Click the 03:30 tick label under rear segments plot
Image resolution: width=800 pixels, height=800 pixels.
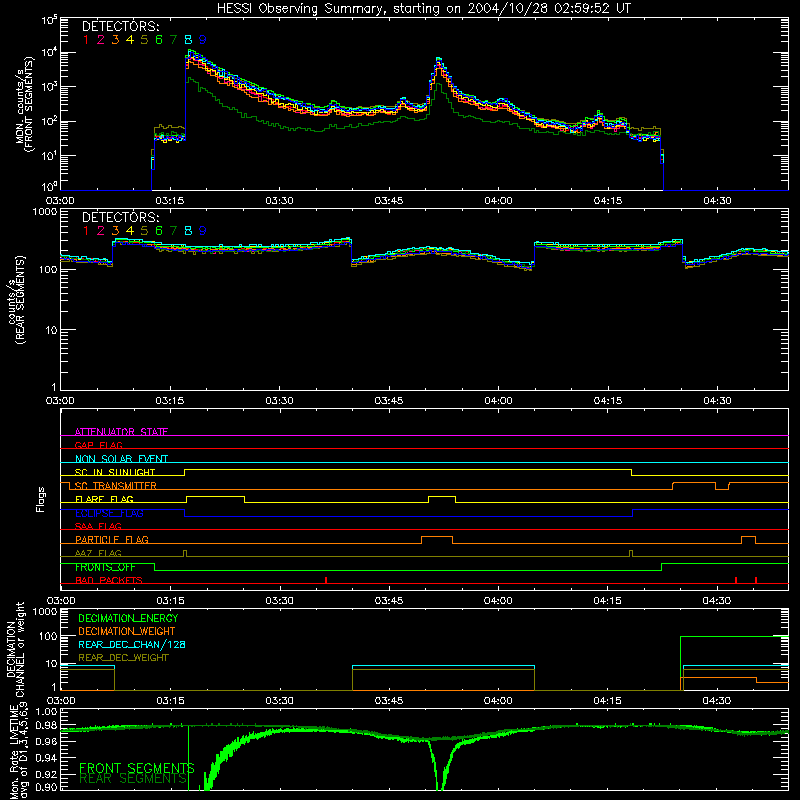tap(280, 401)
